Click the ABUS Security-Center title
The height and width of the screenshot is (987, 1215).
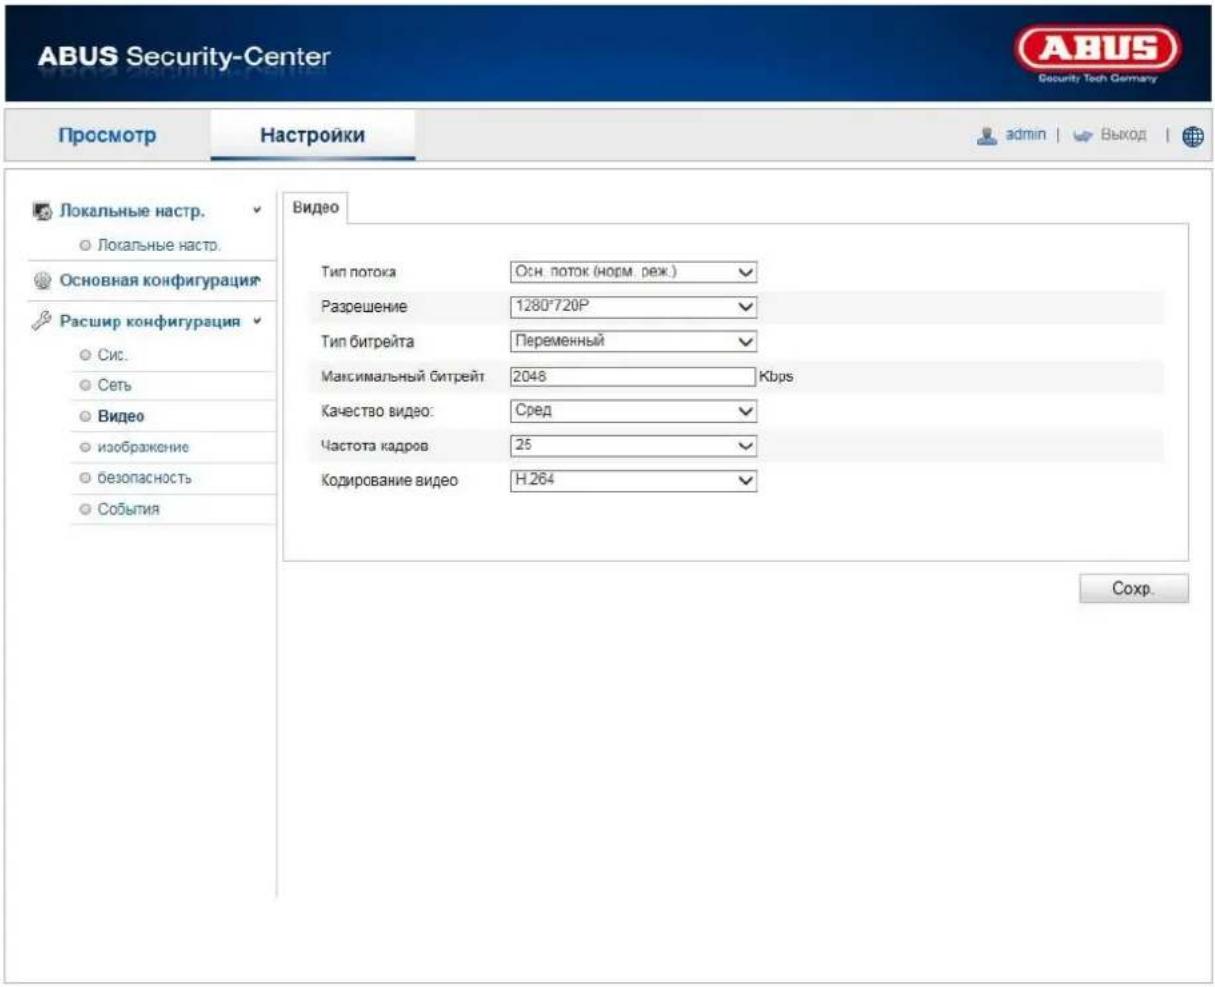(184, 56)
